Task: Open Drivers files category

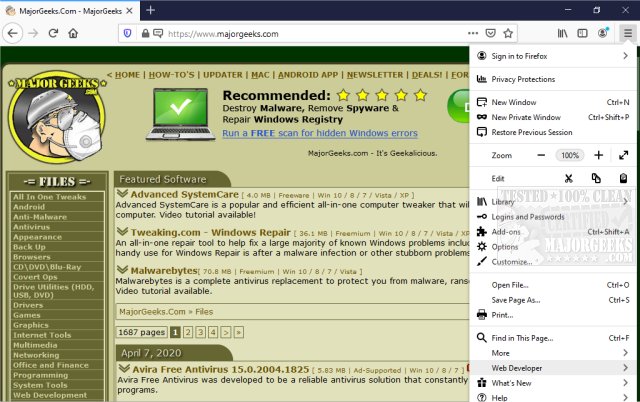Action: [x=28, y=305]
